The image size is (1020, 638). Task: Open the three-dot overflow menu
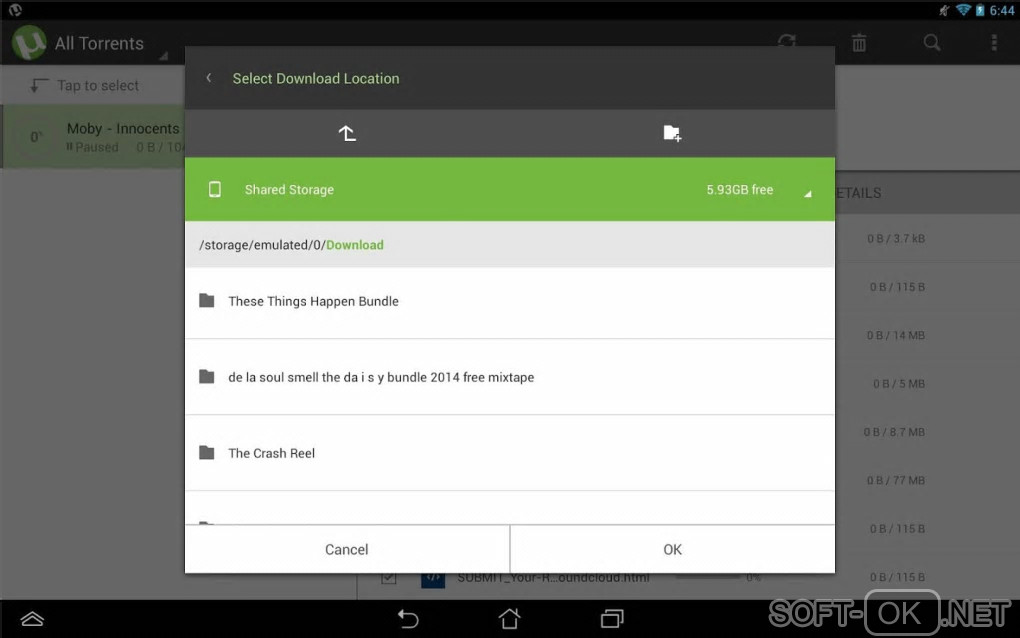click(x=993, y=43)
